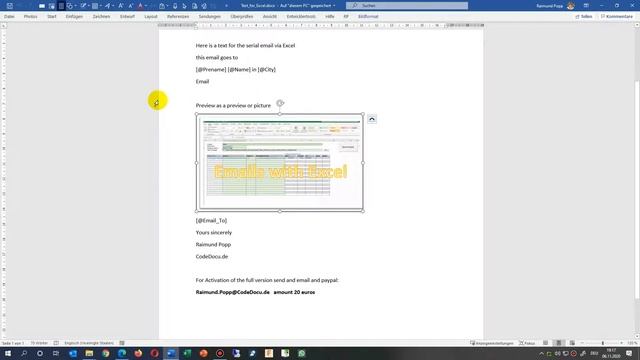
Task: Click the text 'Yours sincerely'
Action: pos(213,232)
